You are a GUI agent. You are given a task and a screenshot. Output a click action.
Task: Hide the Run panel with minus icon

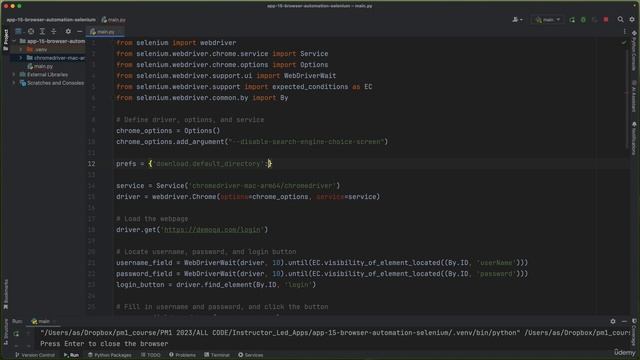[624, 322]
